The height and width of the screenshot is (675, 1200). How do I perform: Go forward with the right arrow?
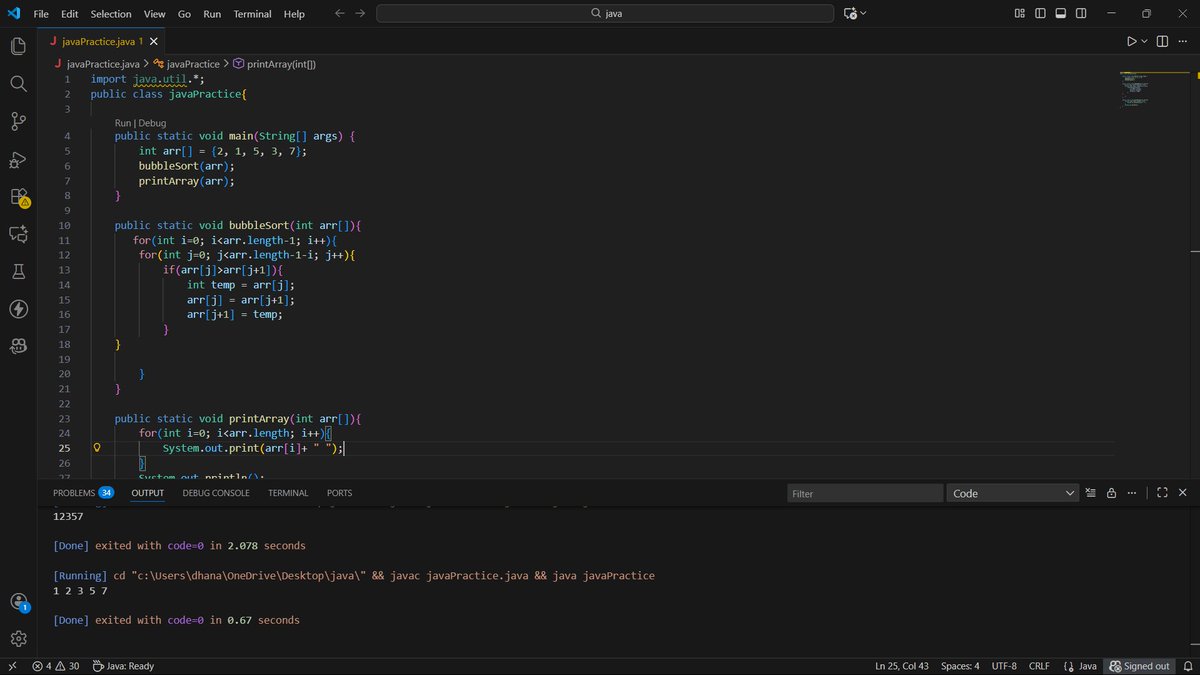point(360,13)
